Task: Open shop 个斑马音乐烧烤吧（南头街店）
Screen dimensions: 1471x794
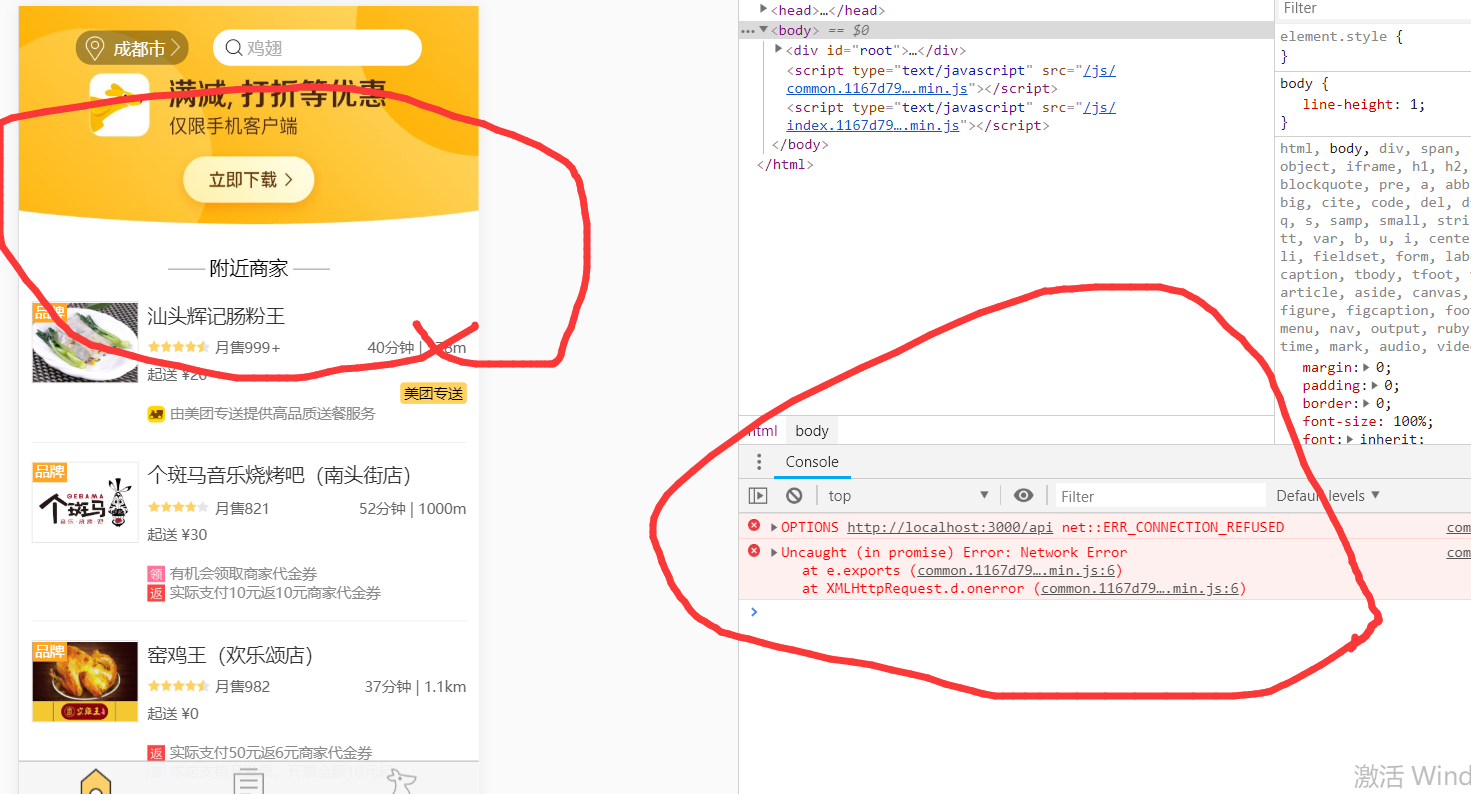Action: (279, 476)
